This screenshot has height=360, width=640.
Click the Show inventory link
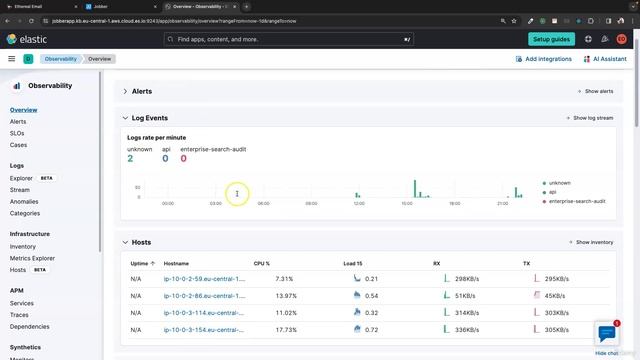coord(591,242)
